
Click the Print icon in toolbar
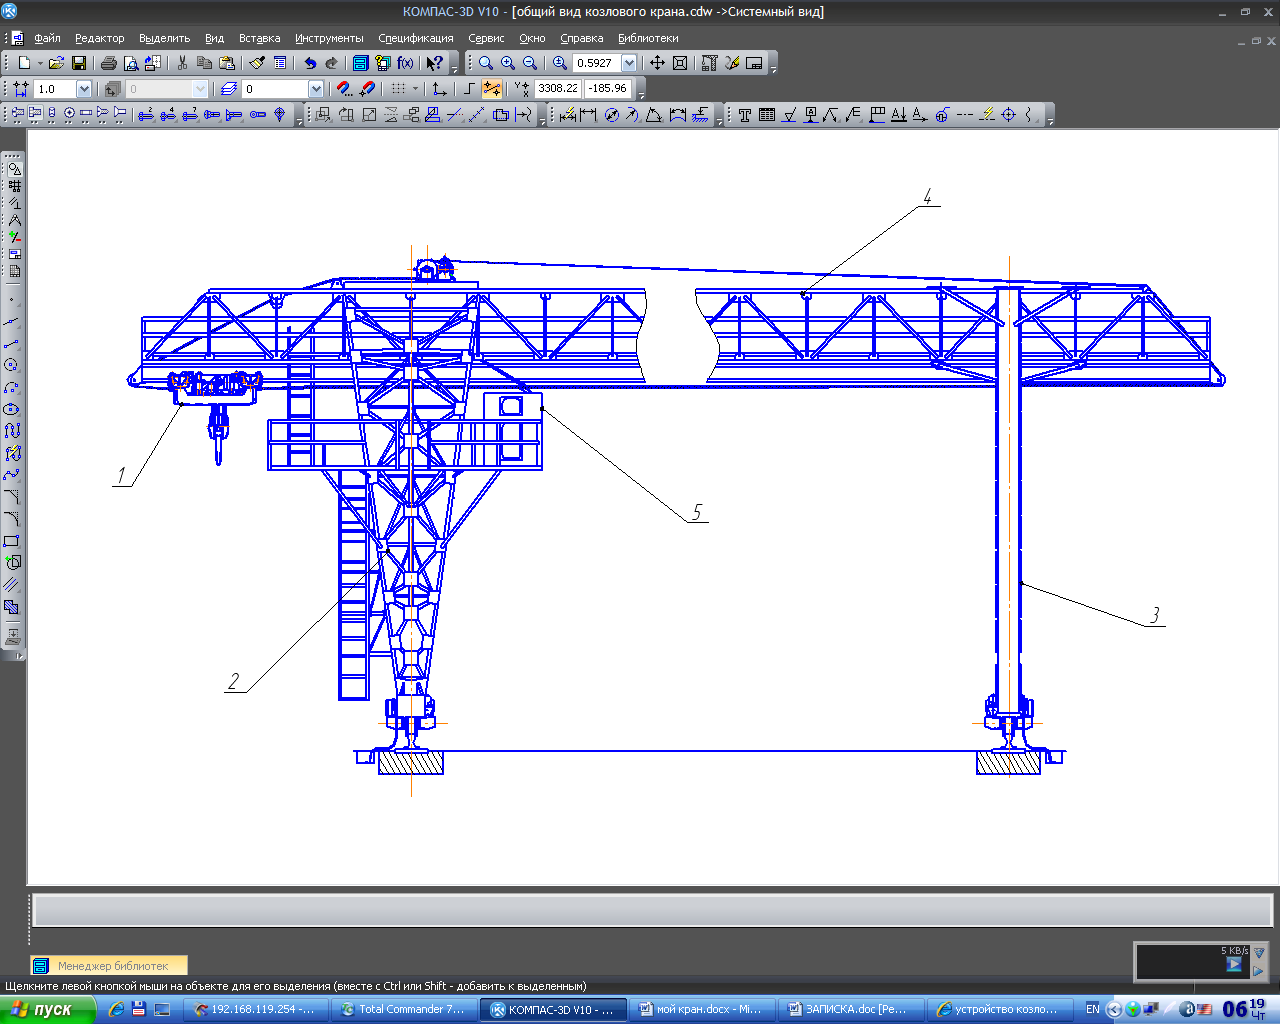pos(109,63)
